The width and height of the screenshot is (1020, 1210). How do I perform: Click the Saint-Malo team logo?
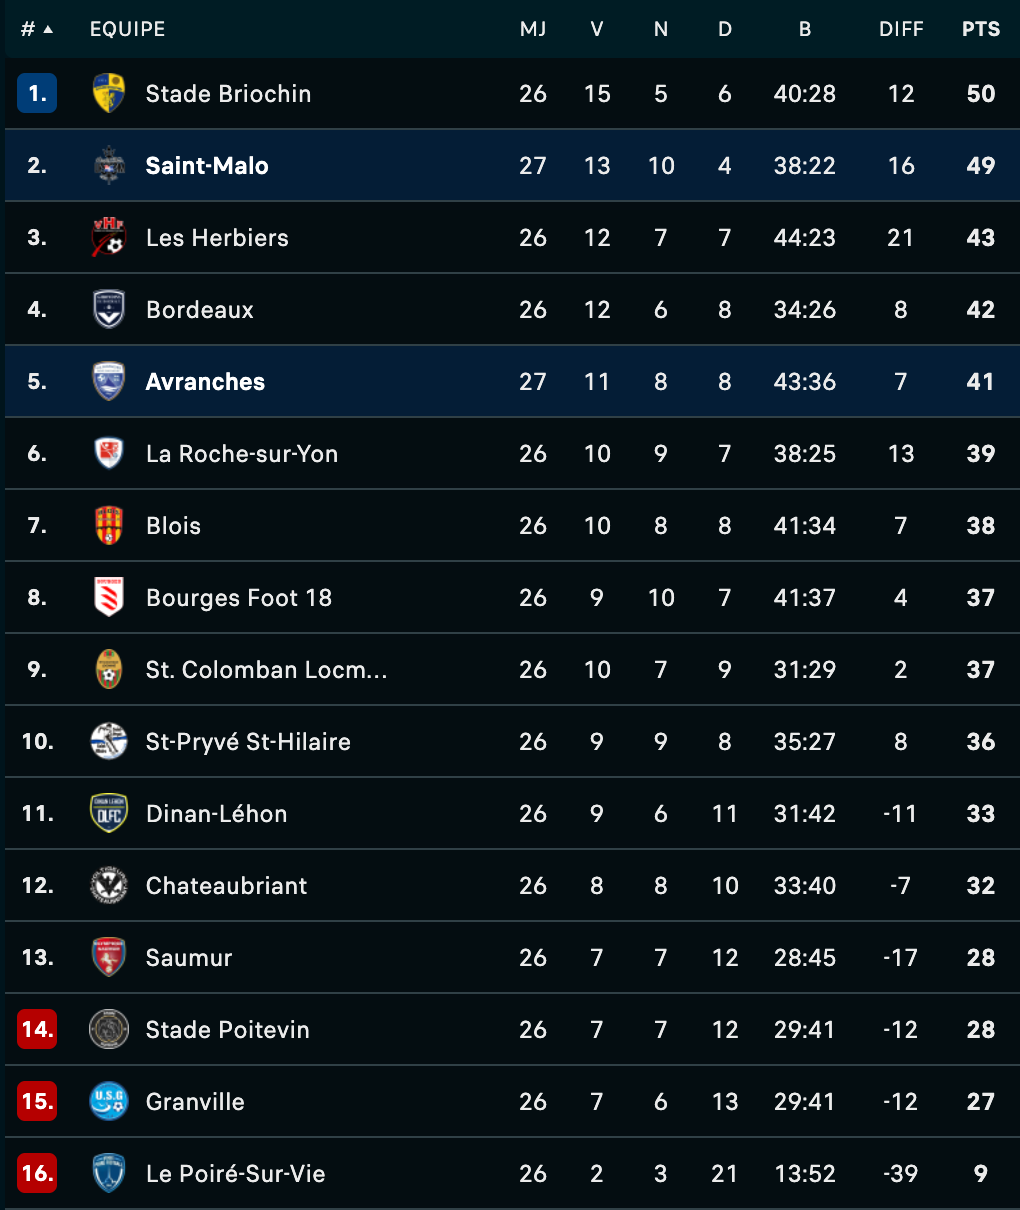108,165
